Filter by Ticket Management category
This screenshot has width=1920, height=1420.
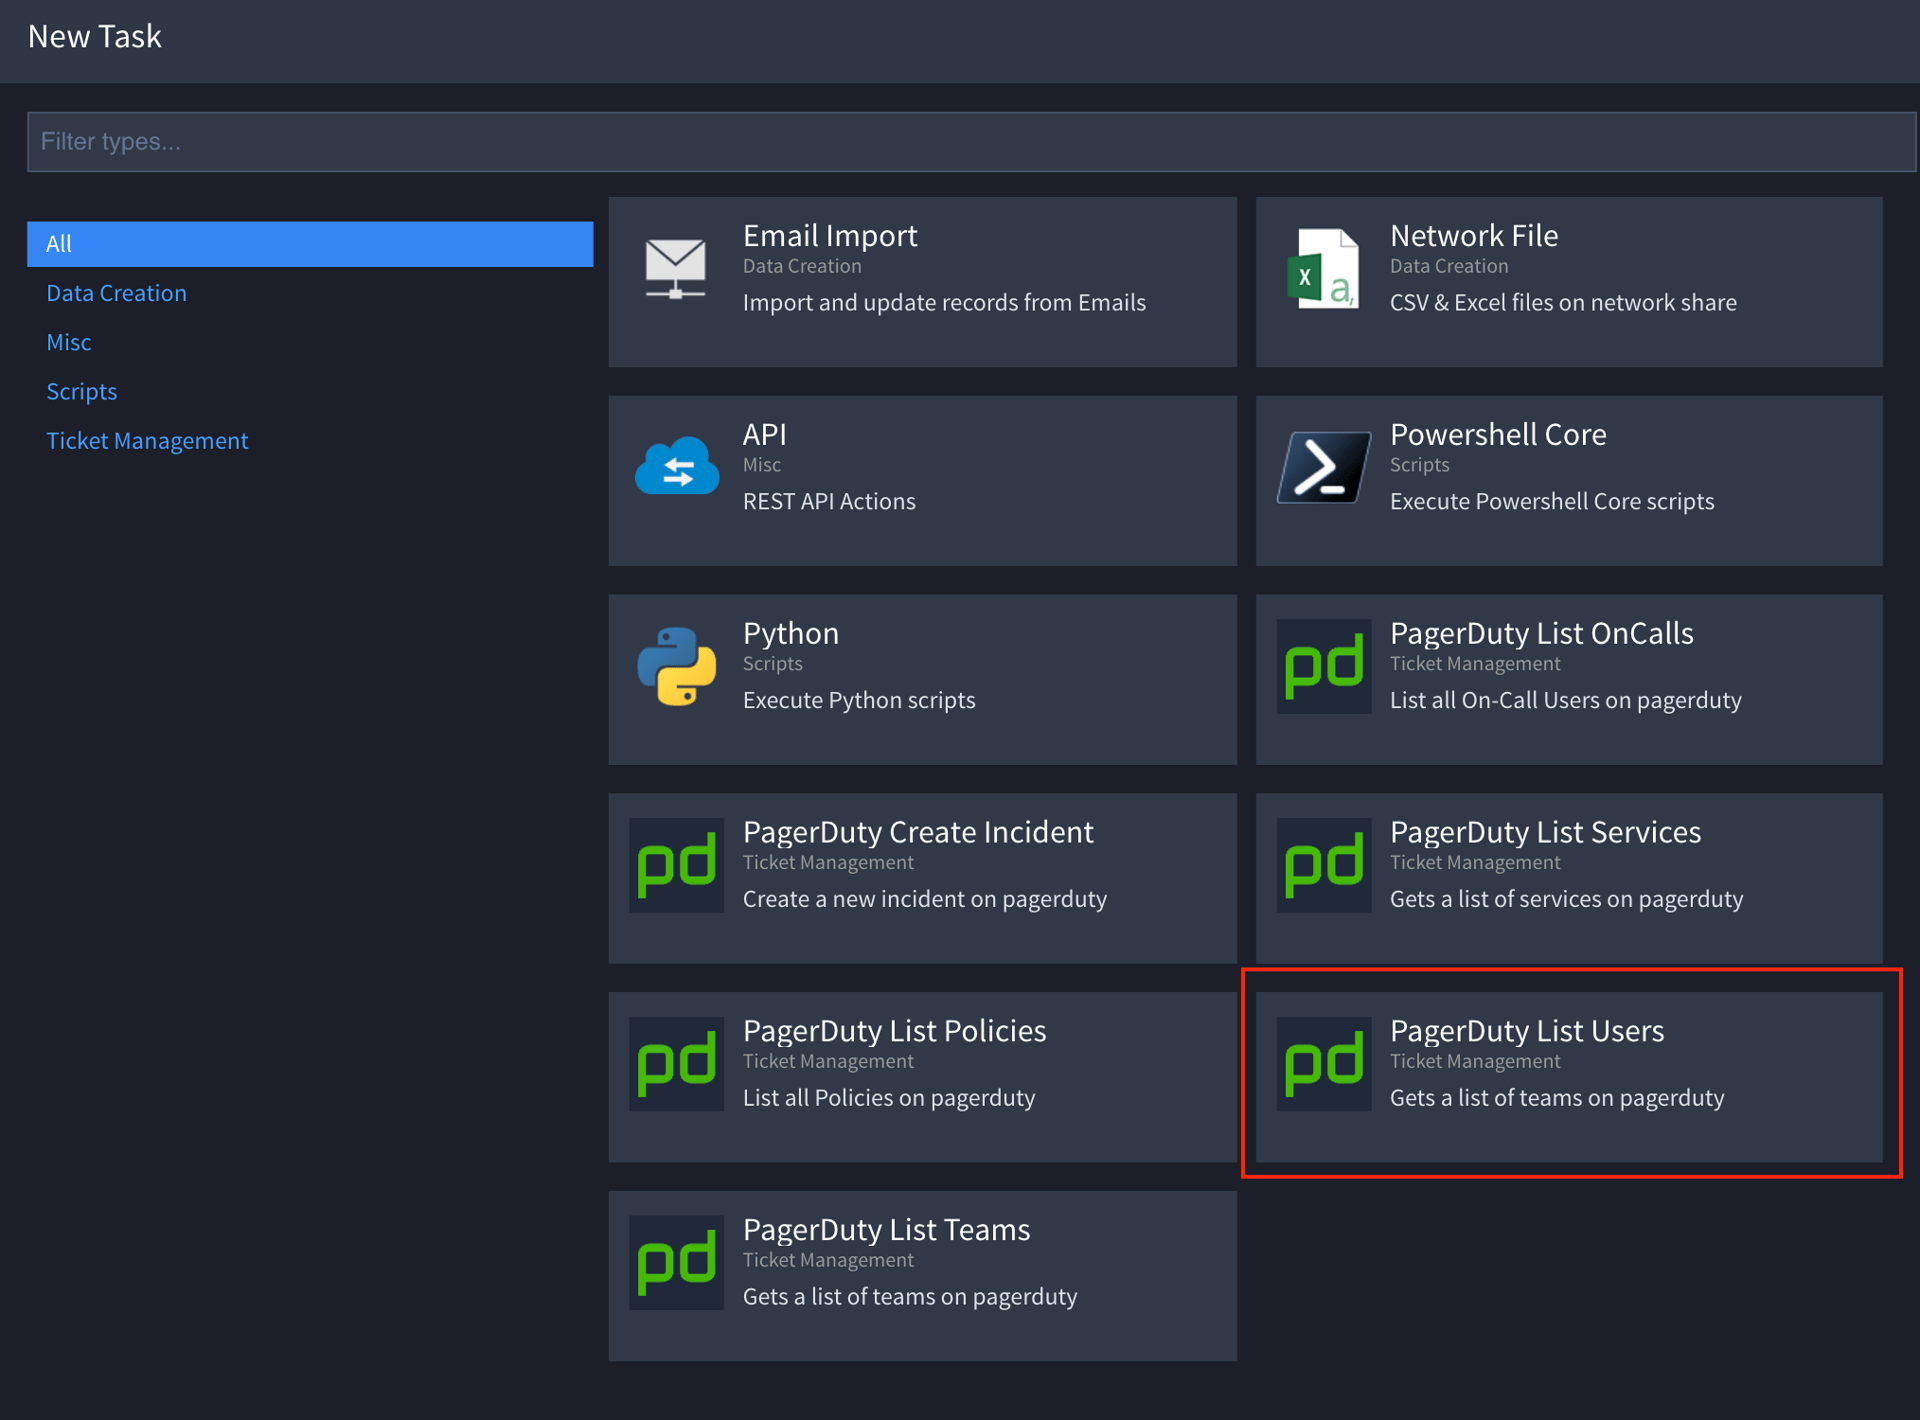pyautogui.click(x=147, y=441)
